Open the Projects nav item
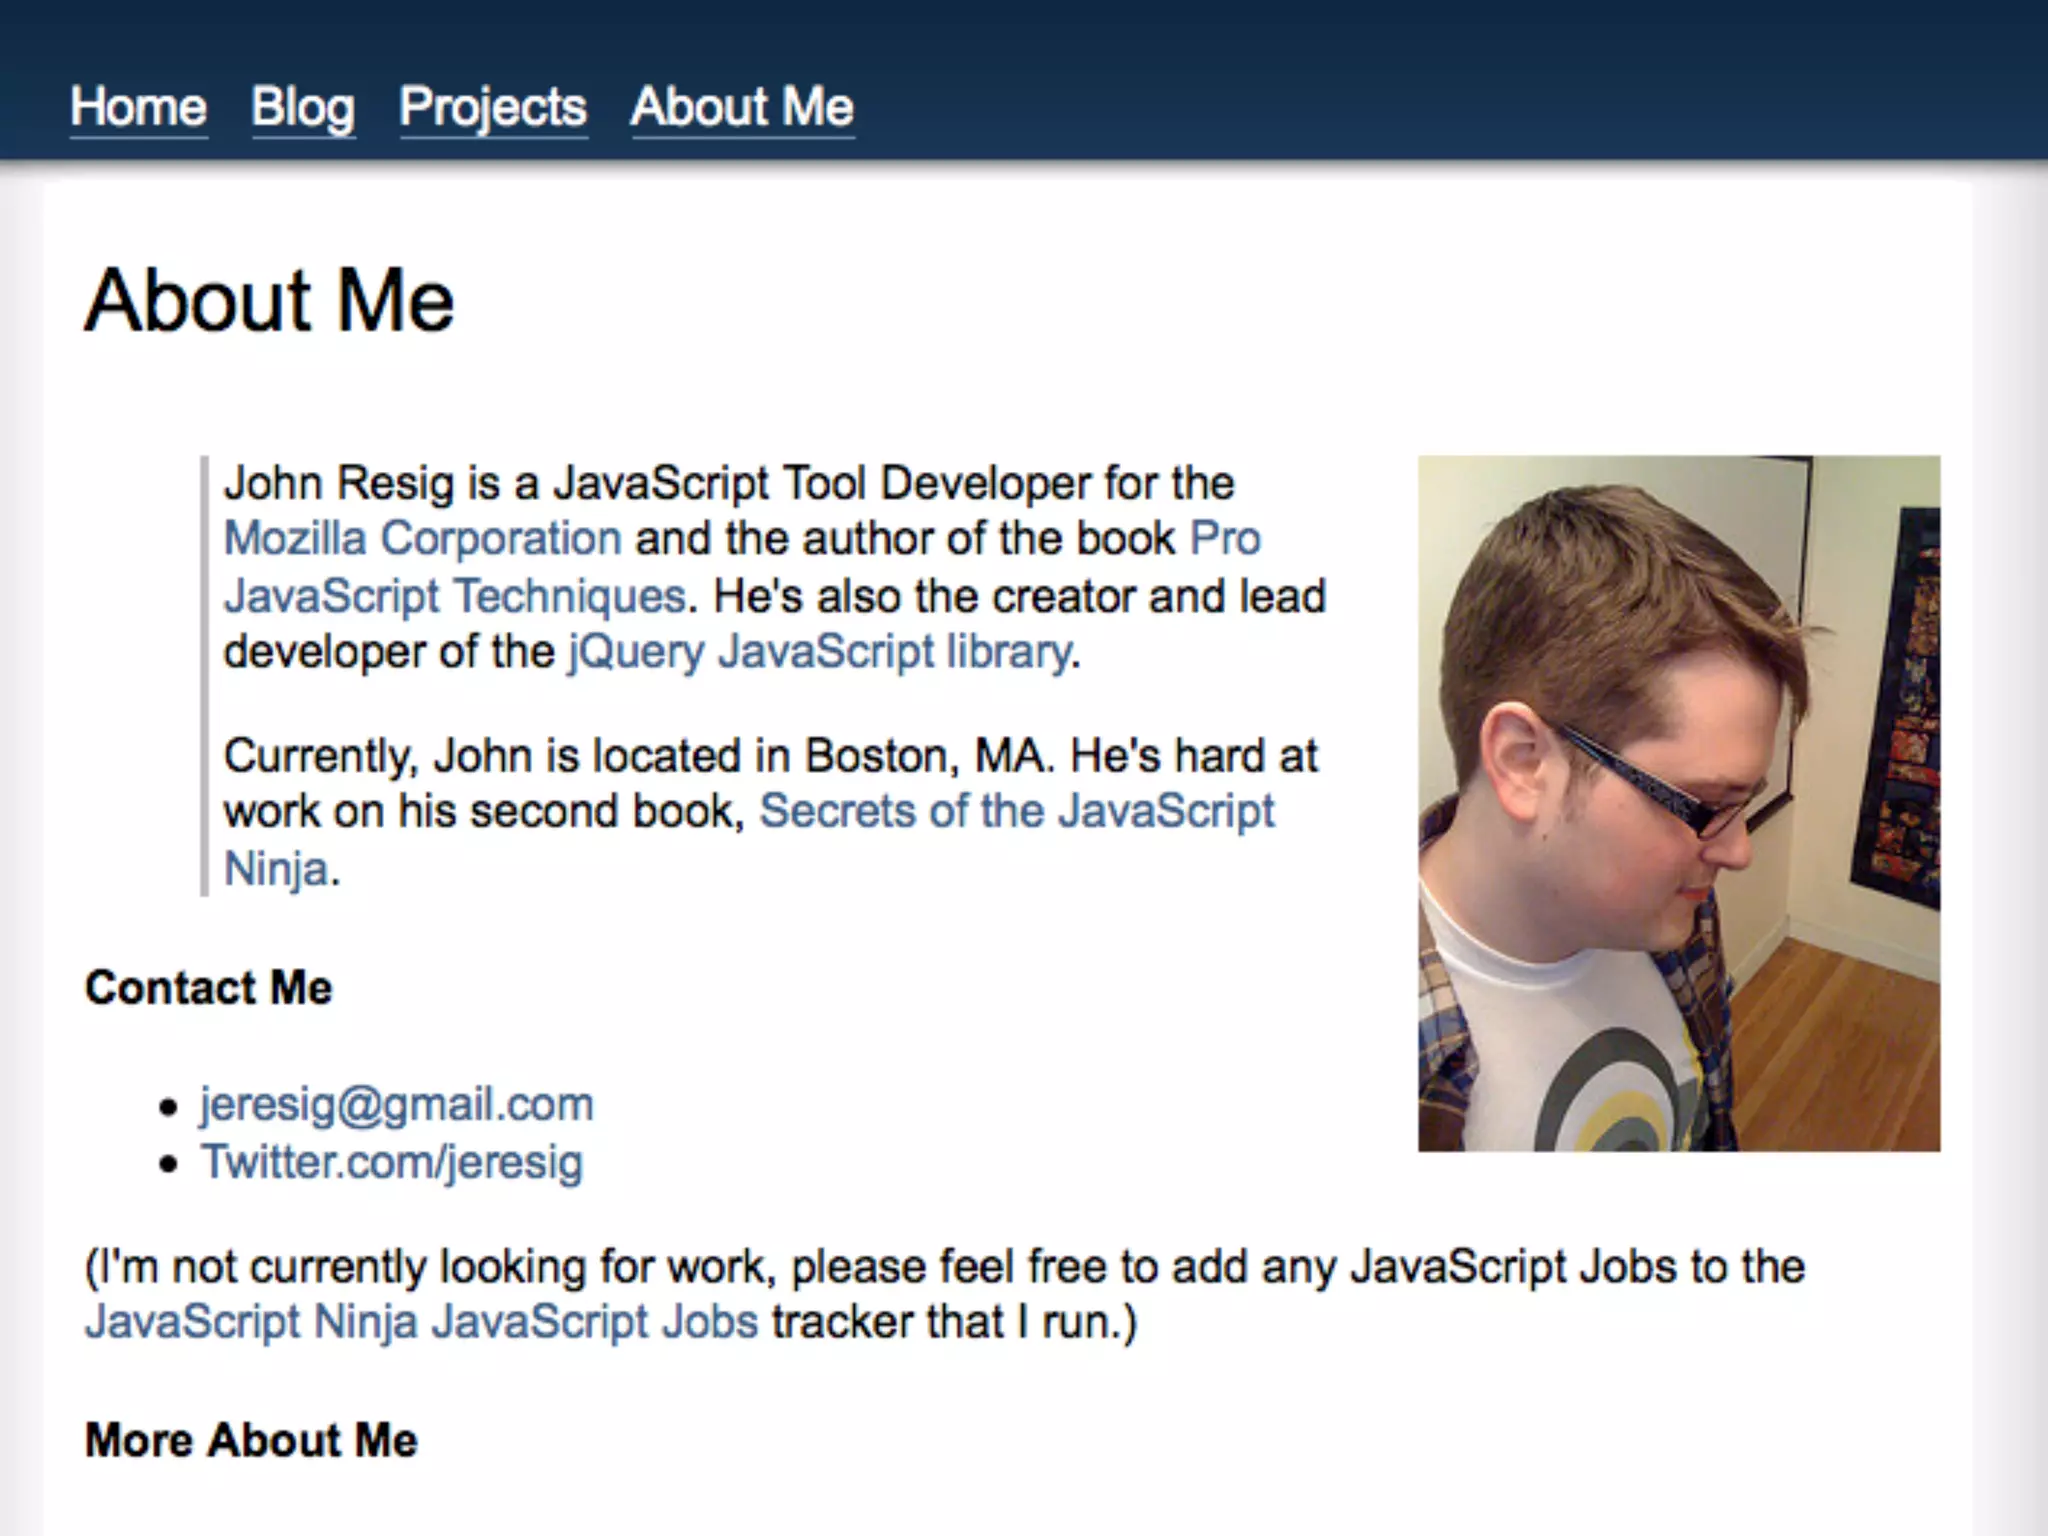Image resolution: width=2048 pixels, height=1536 pixels. pyautogui.click(x=493, y=107)
